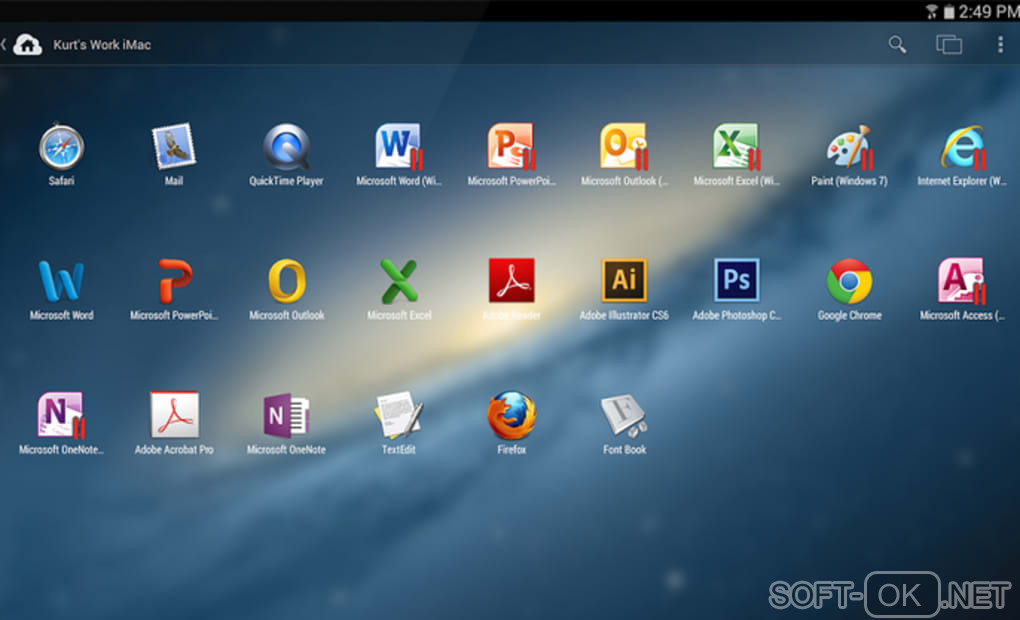Viewport: 1020px width, 620px height.
Task: Open Microsoft Outlook (Windows) icon
Action: pos(624,146)
